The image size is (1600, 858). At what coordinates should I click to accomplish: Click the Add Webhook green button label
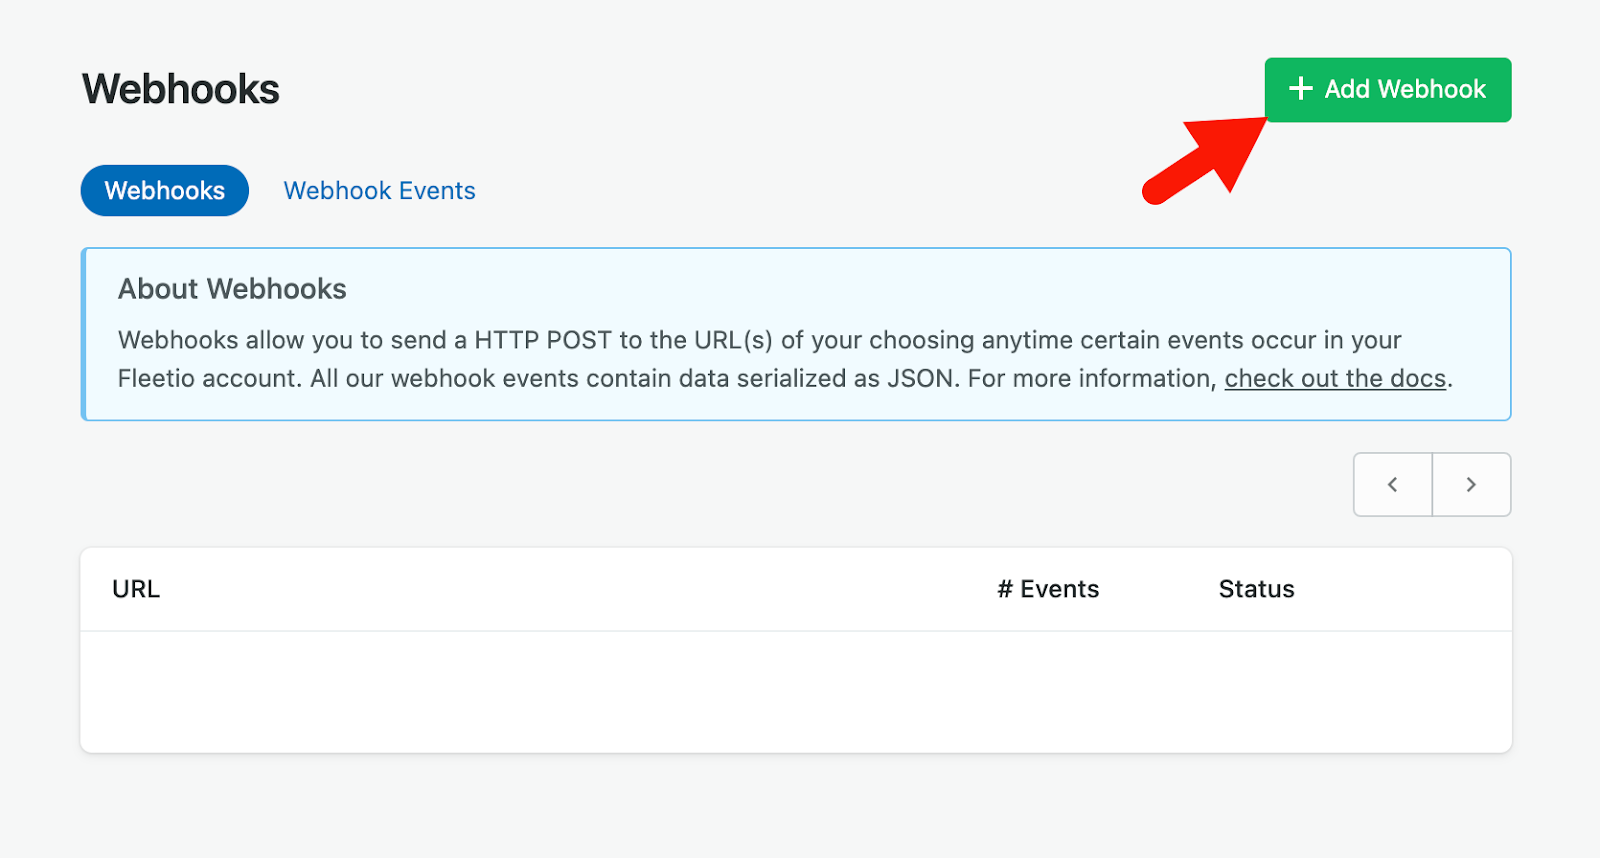coord(1405,89)
